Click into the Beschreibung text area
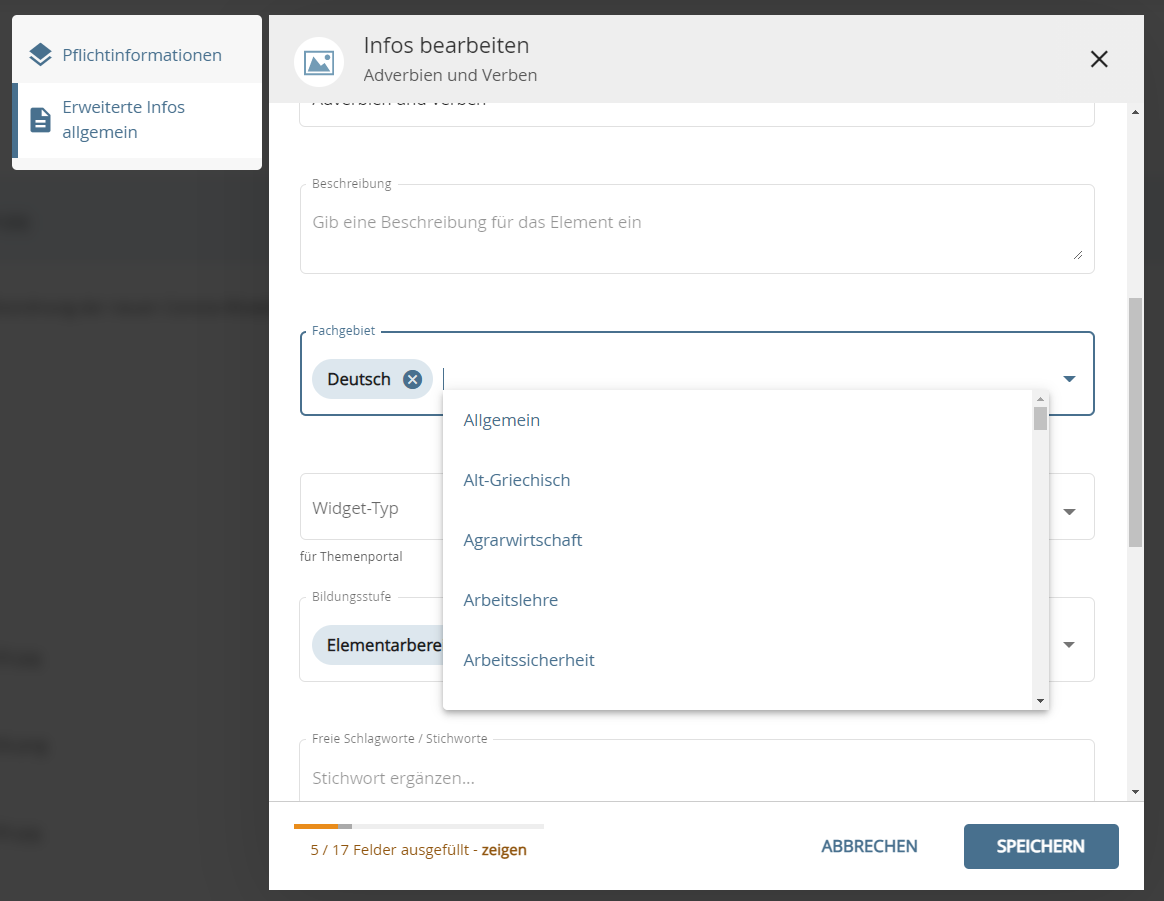This screenshot has height=901, width=1164. 696,229
